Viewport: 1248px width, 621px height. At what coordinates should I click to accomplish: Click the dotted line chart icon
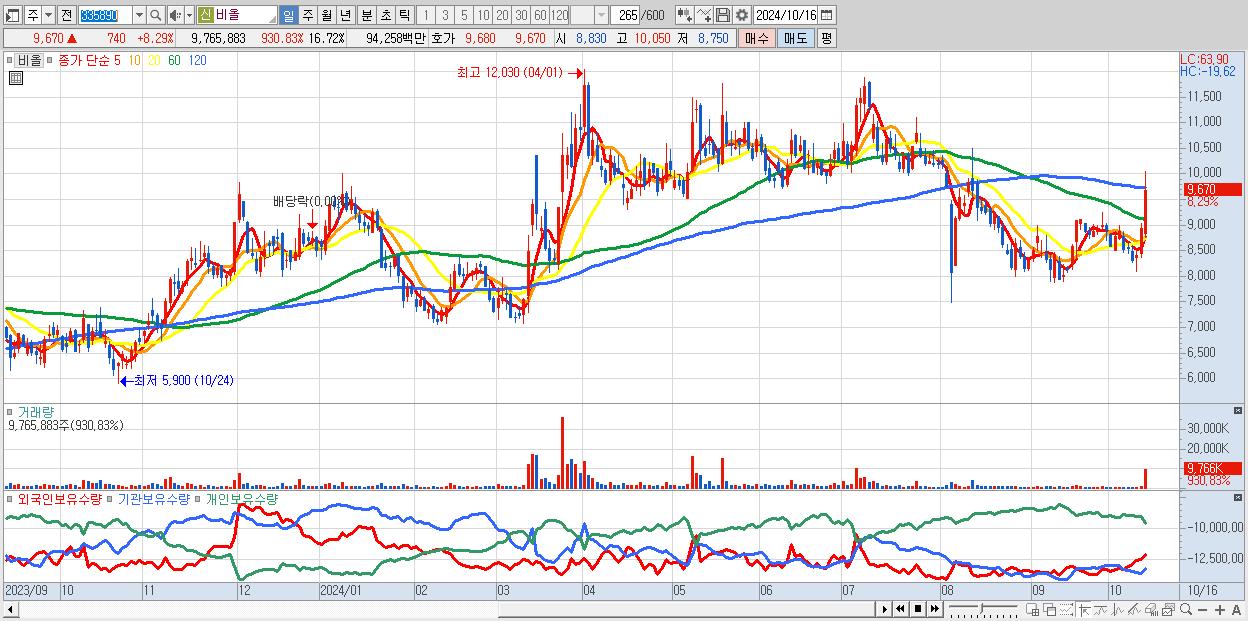click(x=1066, y=610)
